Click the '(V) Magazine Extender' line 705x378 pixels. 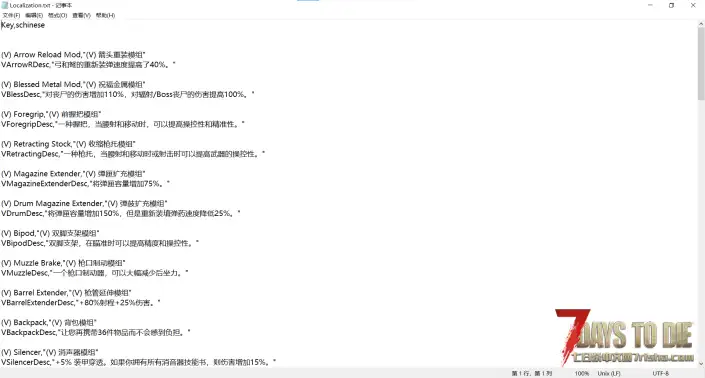coord(73,173)
